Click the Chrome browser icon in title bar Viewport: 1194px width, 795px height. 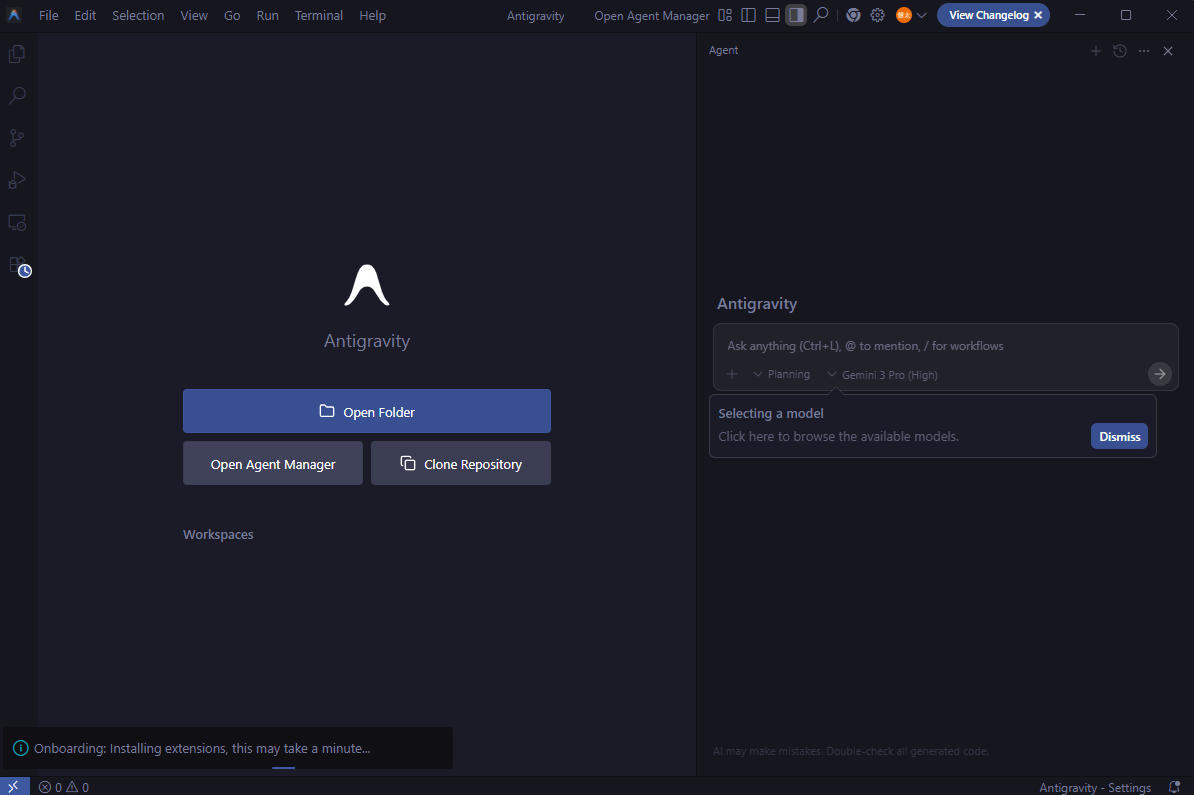[x=853, y=15]
